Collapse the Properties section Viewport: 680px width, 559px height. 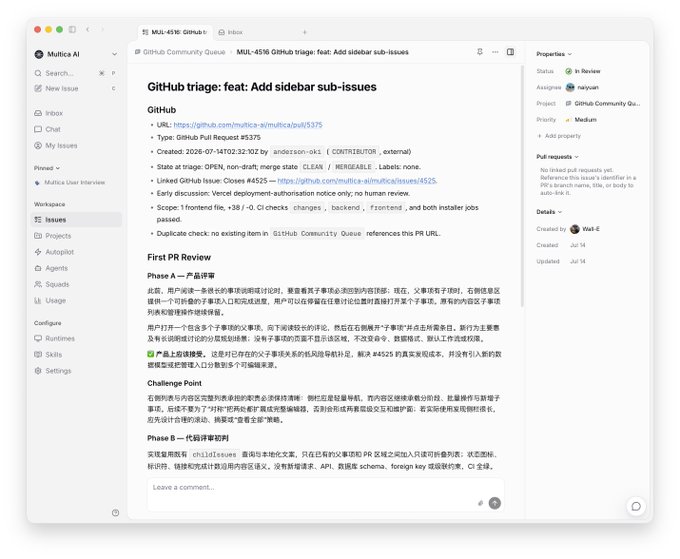coord(554,54)
